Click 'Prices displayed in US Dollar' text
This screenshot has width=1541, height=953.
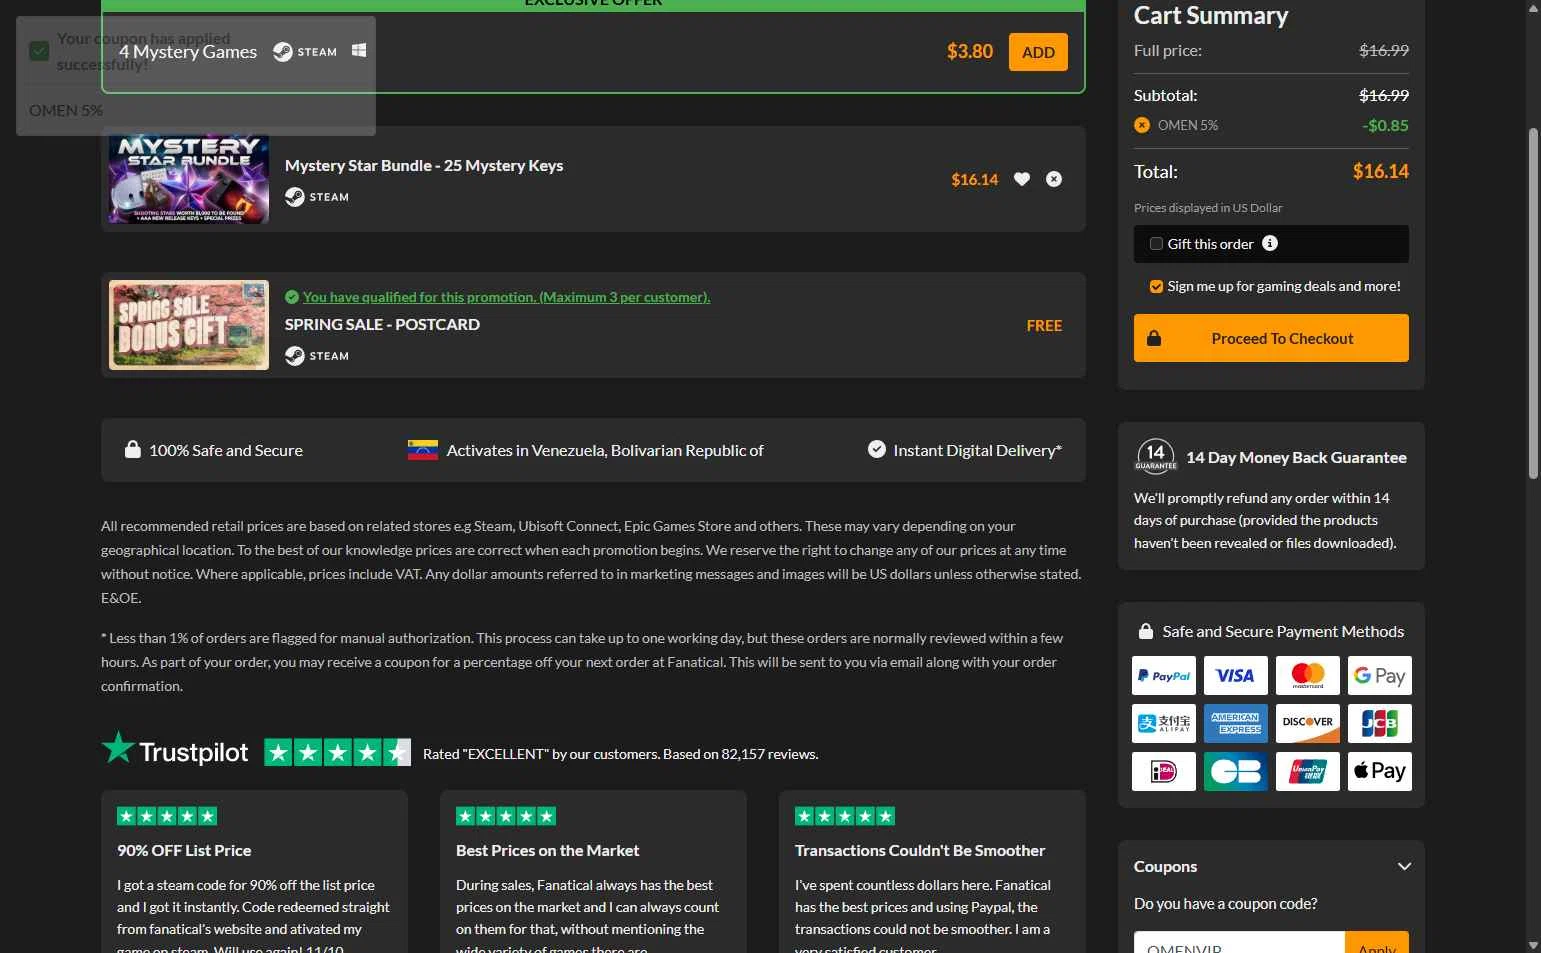click(x=1208, y=208)
